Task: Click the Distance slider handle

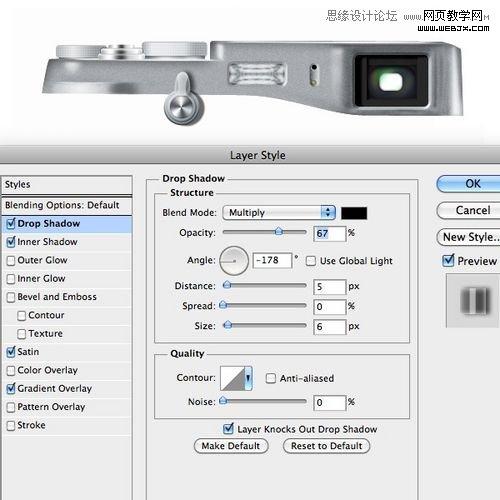Action: (227, 285)
